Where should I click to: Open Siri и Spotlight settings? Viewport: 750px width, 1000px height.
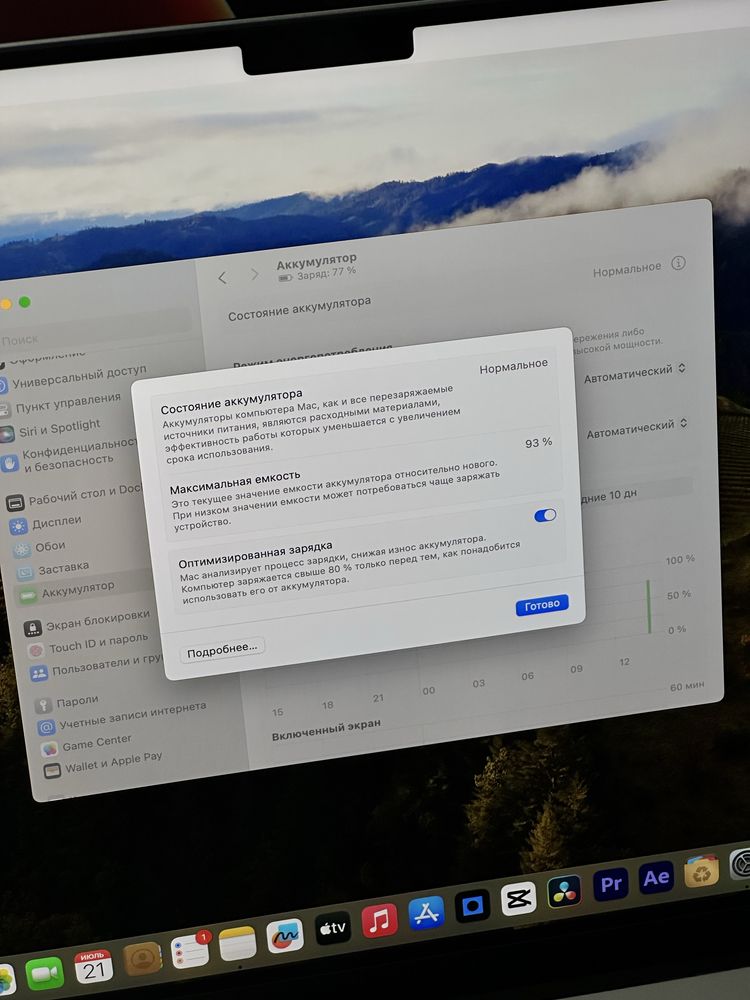(51, 429)
